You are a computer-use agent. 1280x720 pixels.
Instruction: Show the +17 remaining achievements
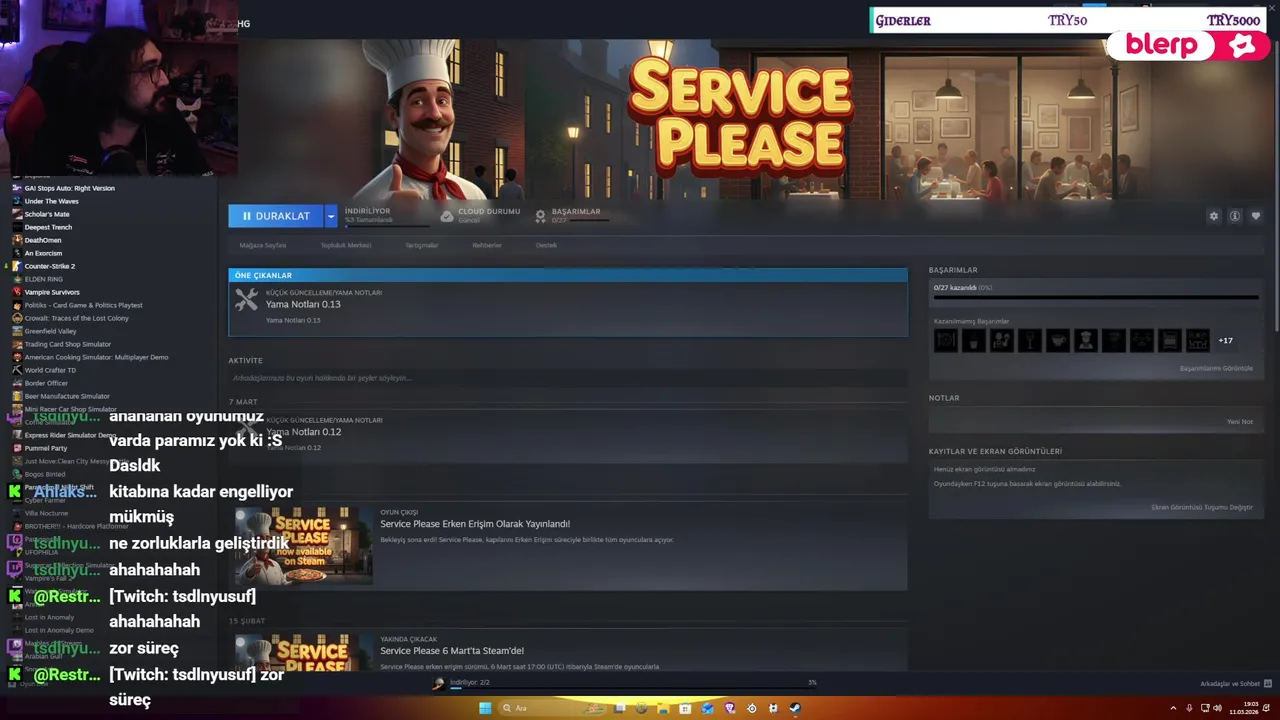(x=1225, y=340)
